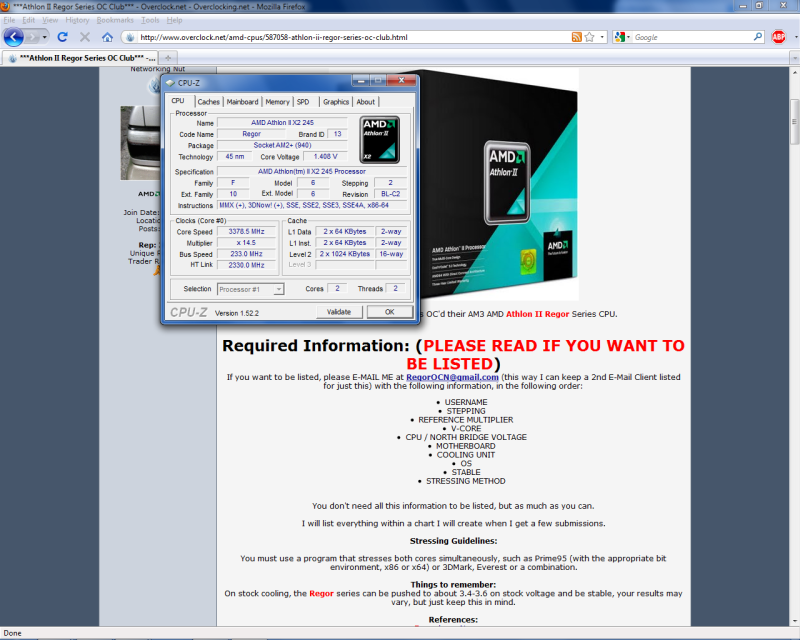Click the Code Name value Regor

pos(251,134)
